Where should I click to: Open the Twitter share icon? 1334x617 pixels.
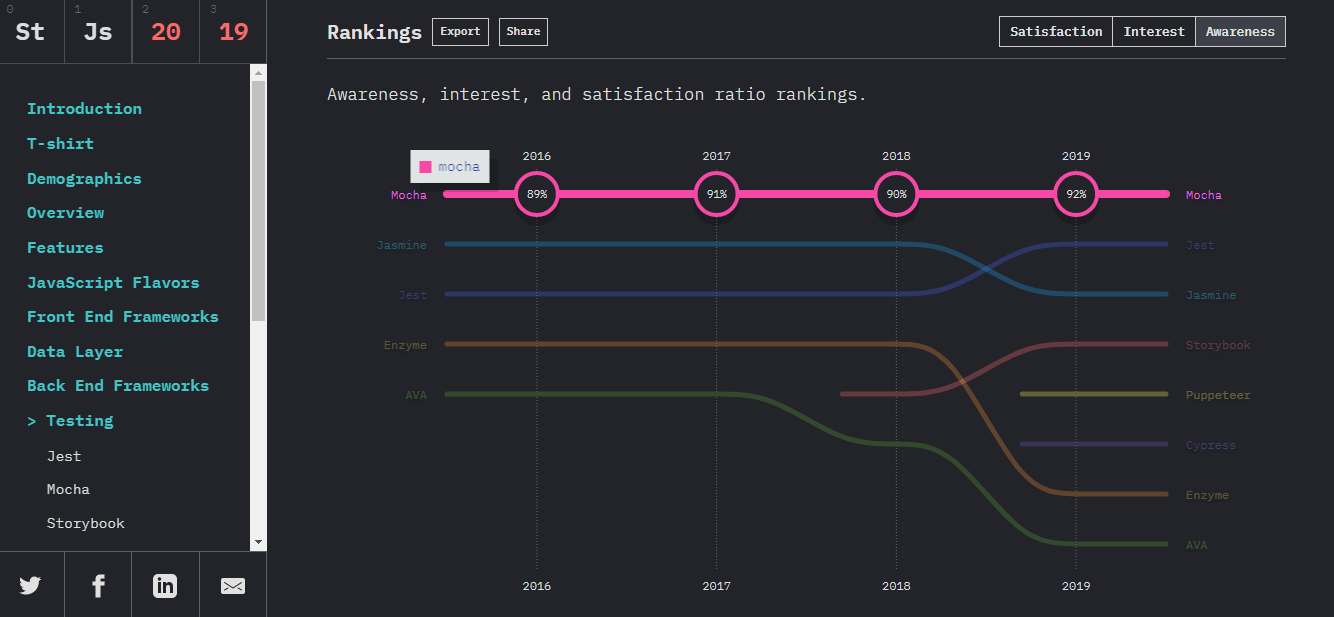pyautogui.click(x=30, y=586)
